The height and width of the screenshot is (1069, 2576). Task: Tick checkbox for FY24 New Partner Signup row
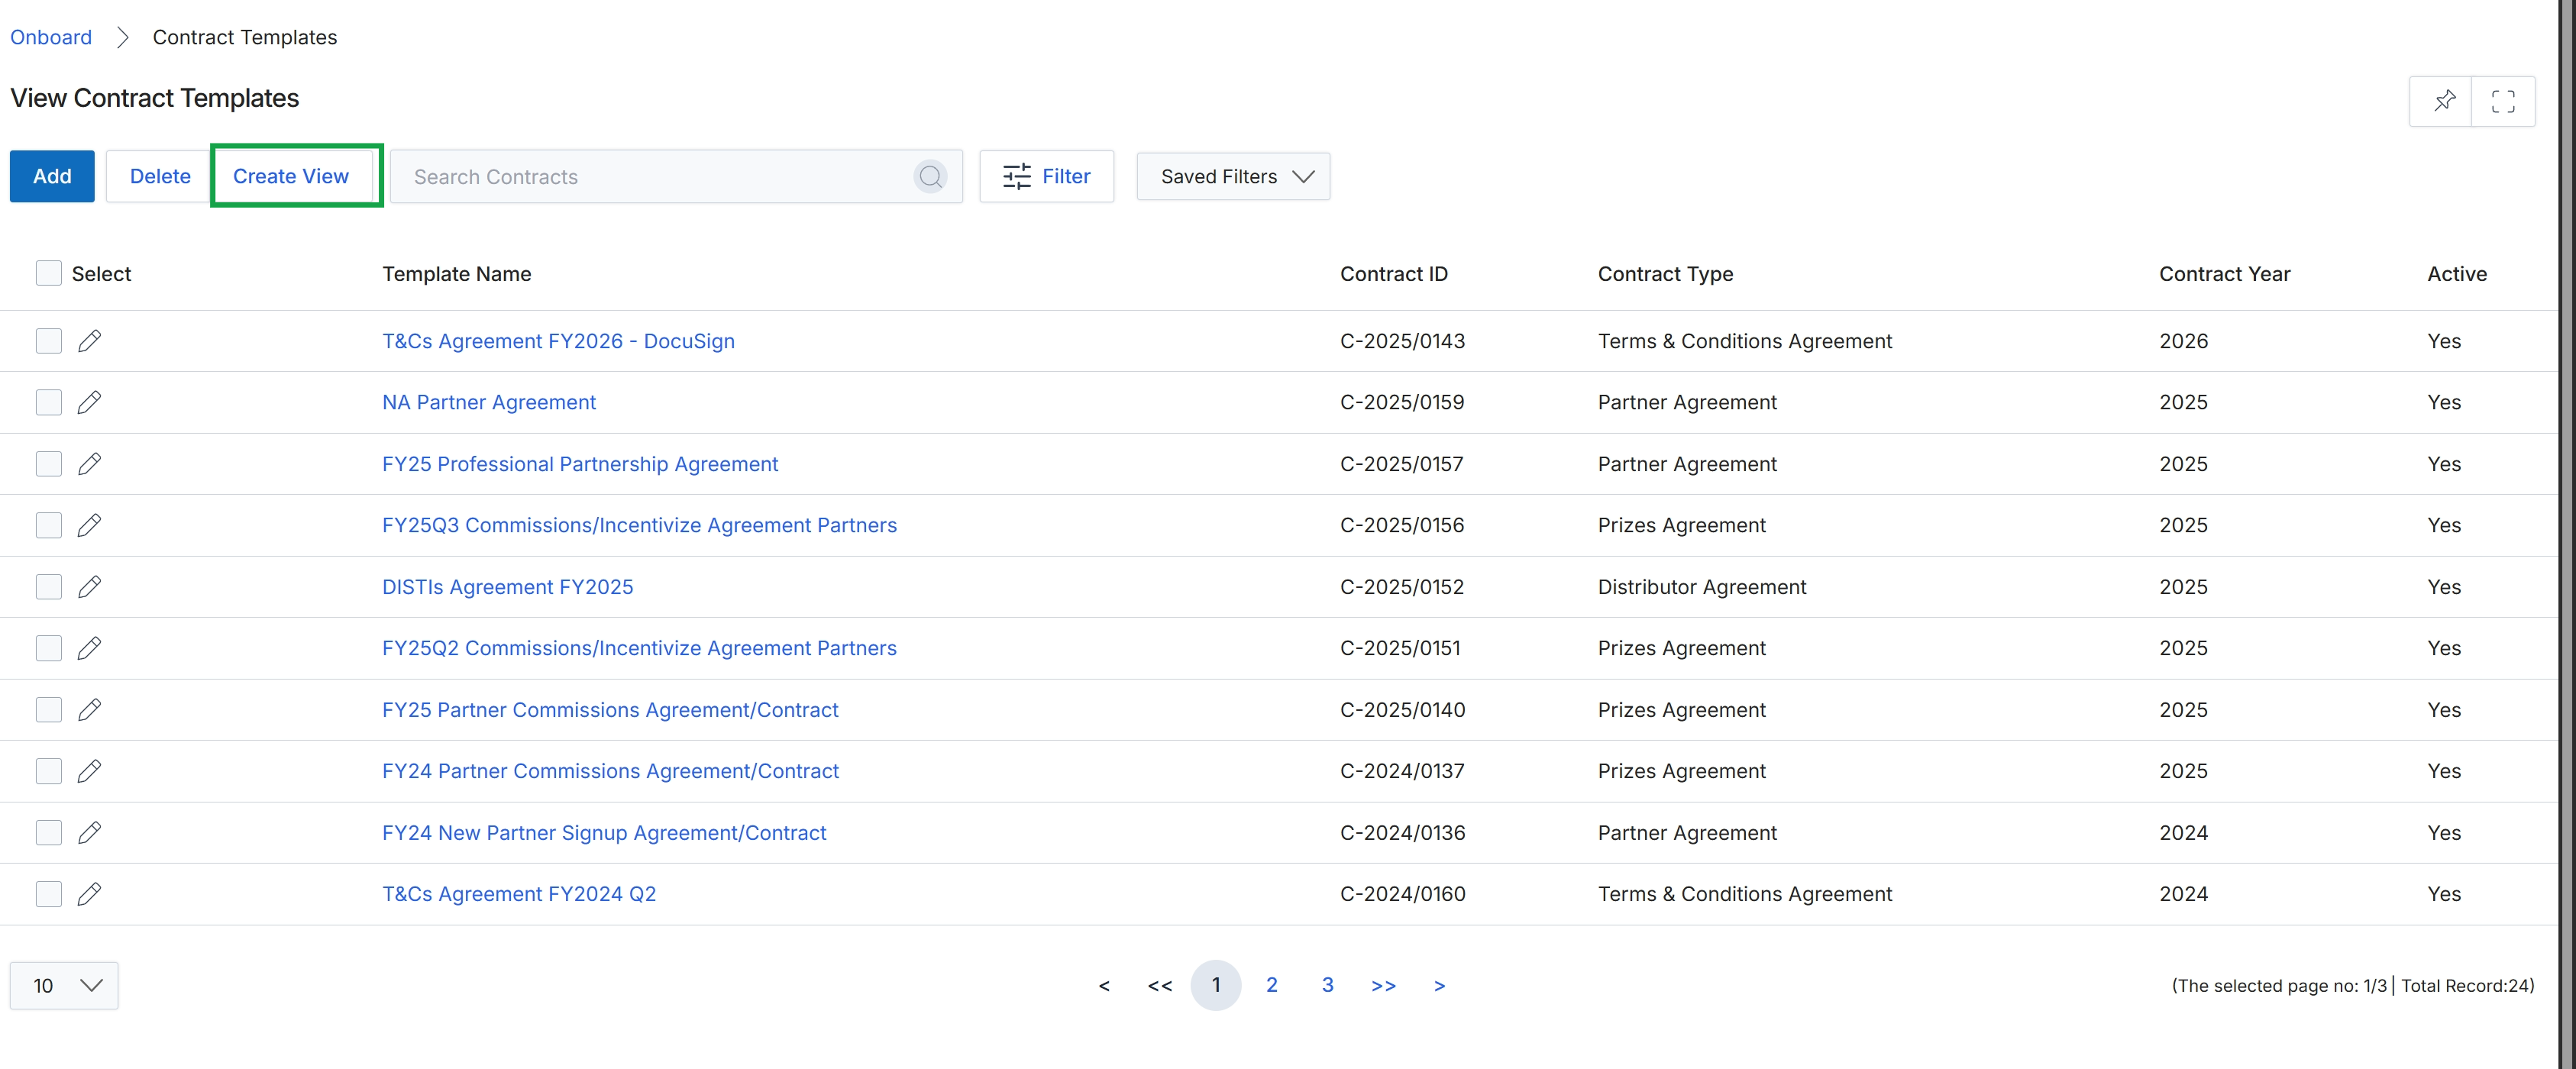tap(49, 833)
